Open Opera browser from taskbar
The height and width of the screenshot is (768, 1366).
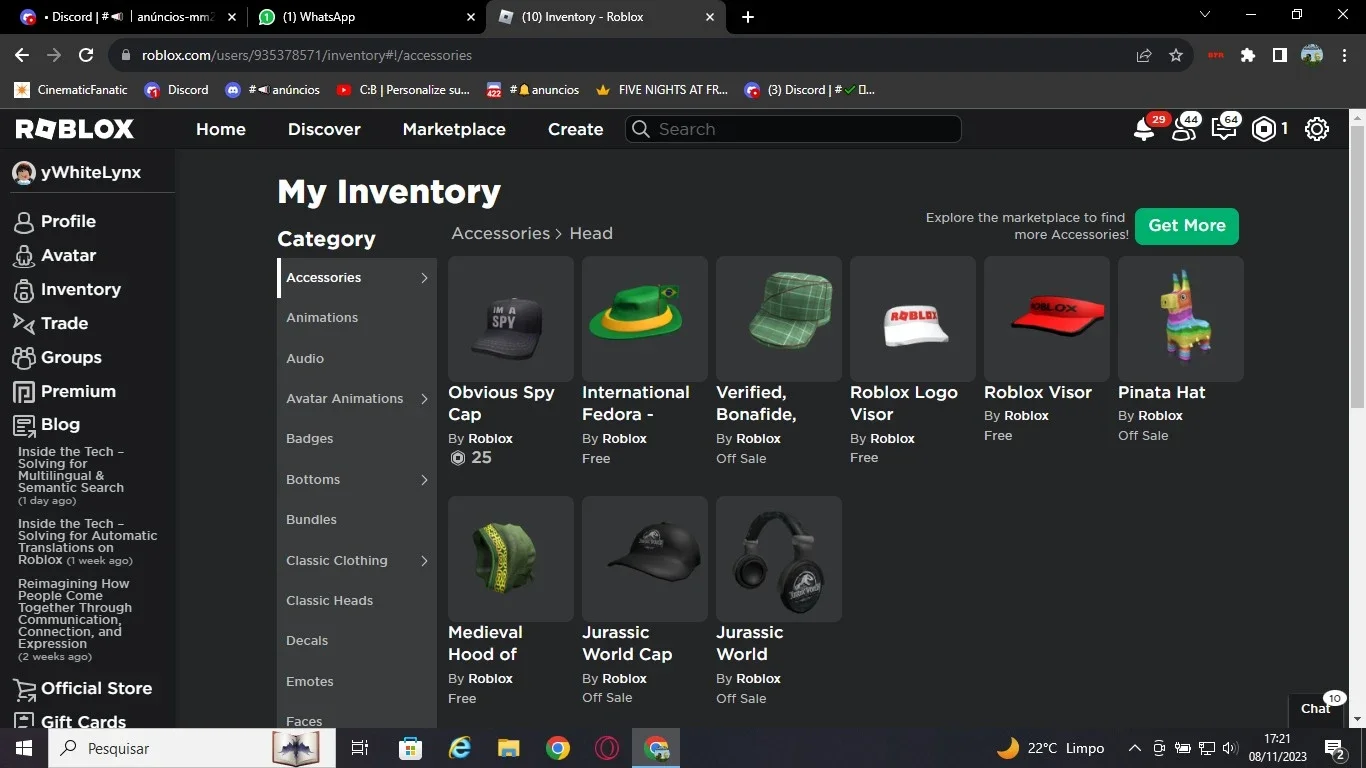coord(607,748)
